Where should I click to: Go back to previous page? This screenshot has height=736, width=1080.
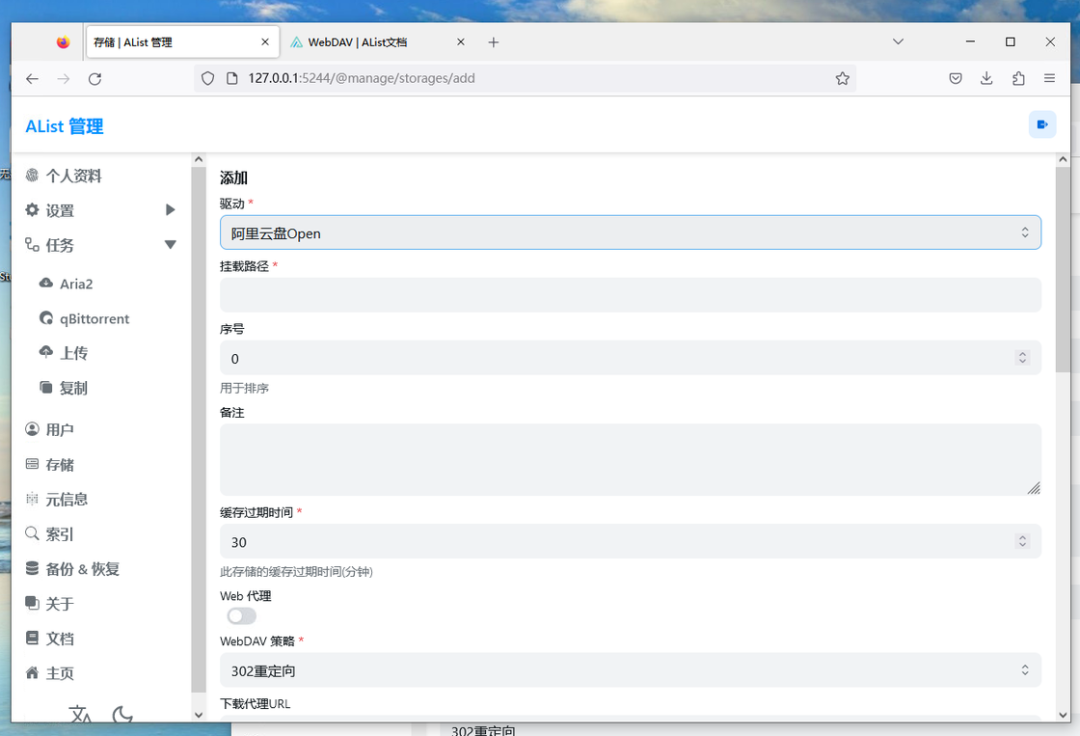pos(32,78)
